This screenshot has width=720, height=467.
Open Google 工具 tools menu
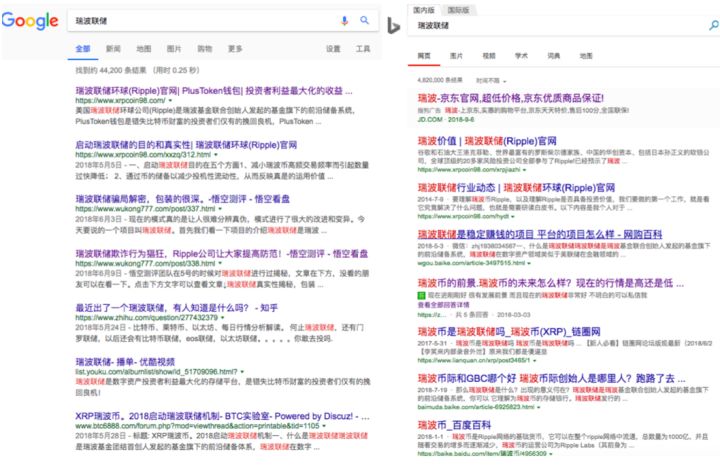pos(362,48)
